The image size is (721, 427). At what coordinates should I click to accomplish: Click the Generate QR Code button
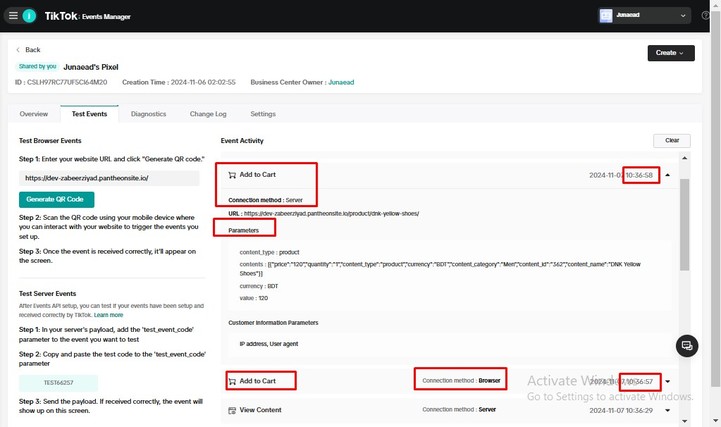tap(57, 199)
